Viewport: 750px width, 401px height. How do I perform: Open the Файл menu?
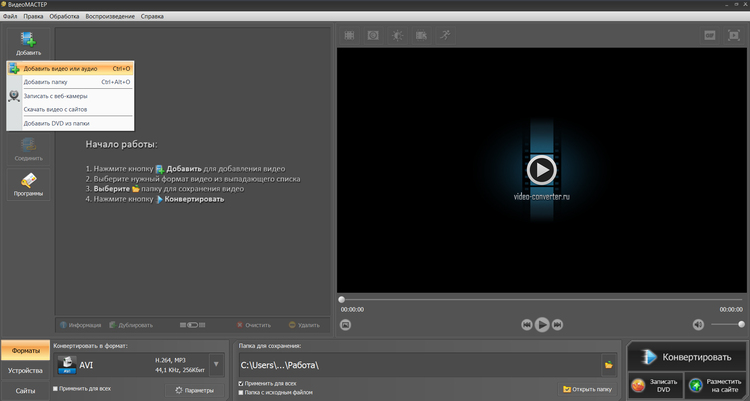(x=10, y=16)
